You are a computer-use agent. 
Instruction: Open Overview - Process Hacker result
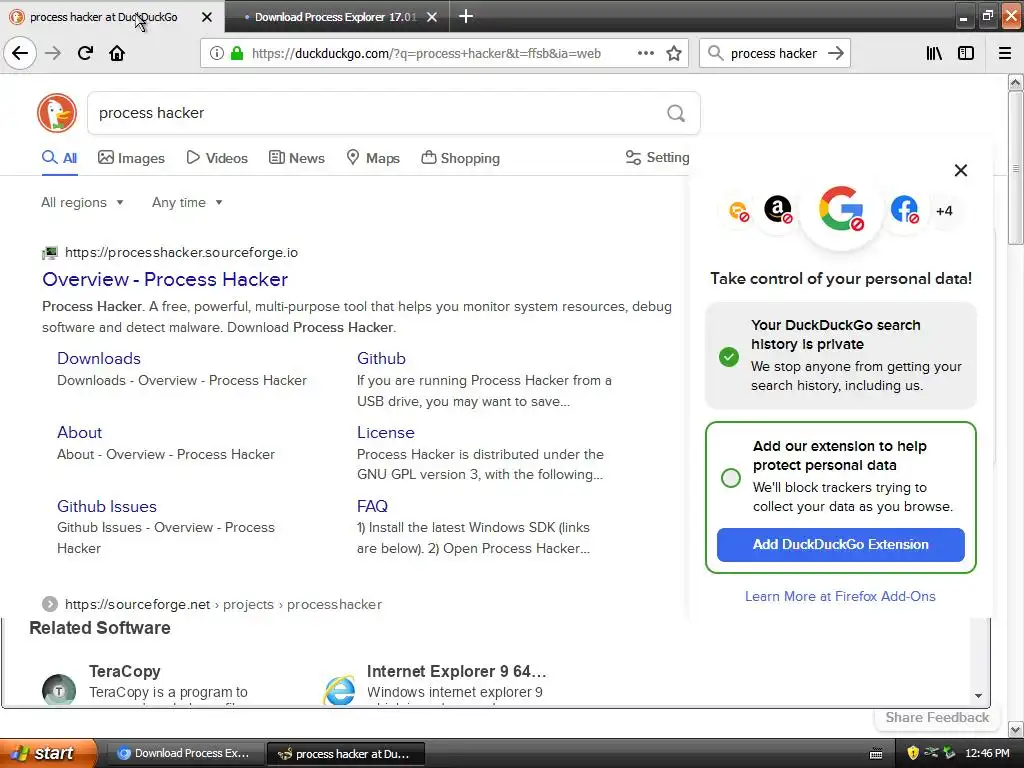pyautogui.click(x=165, y=279)
